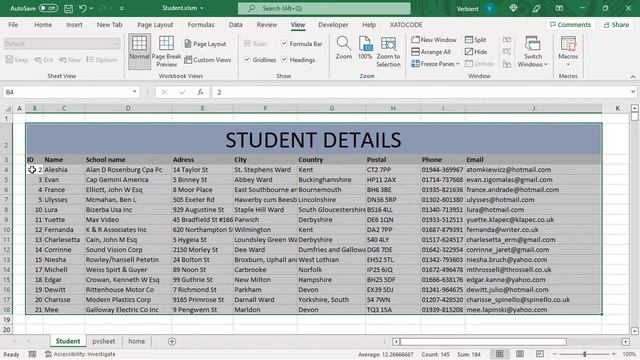The image size is (640, 360).
Task: Toggle the Gridlines checkbox
Action: click(x=247, y=60)
